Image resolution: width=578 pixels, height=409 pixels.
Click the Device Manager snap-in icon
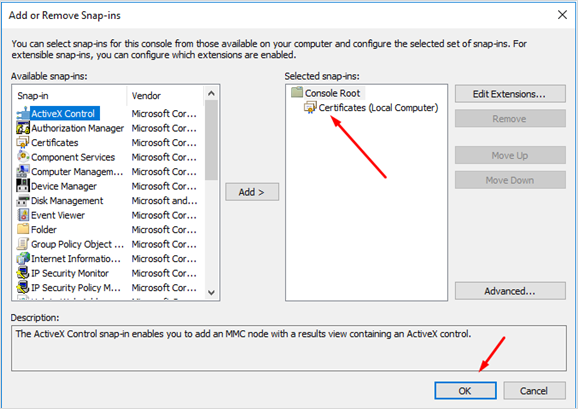[x=23, y=186]
